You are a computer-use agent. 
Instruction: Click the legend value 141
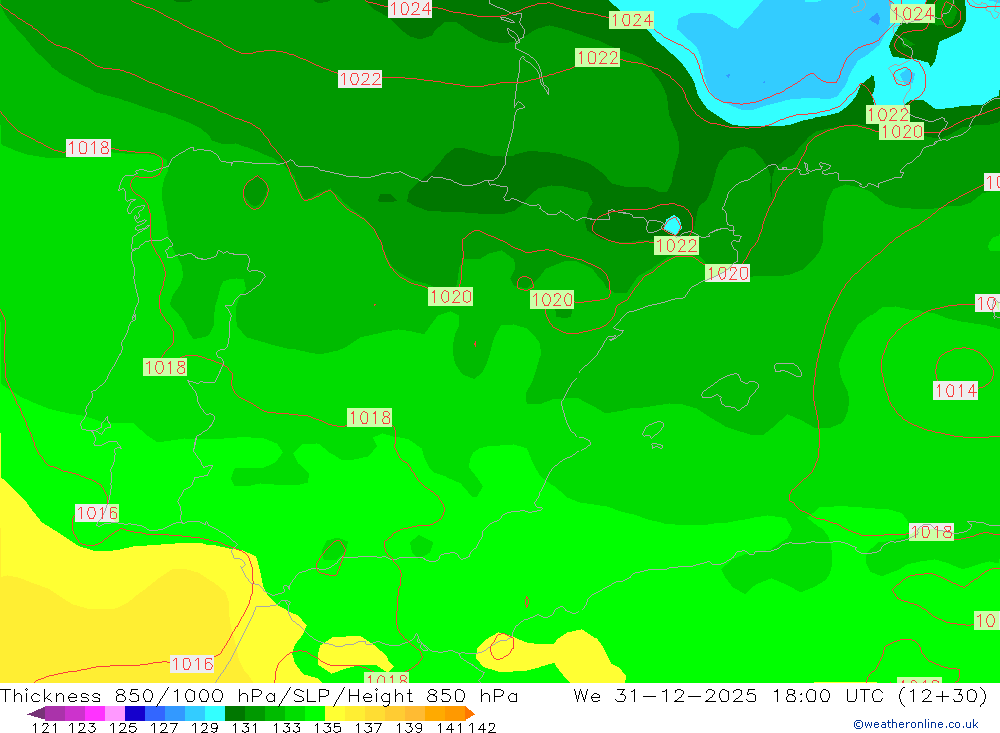click(450, 727)
